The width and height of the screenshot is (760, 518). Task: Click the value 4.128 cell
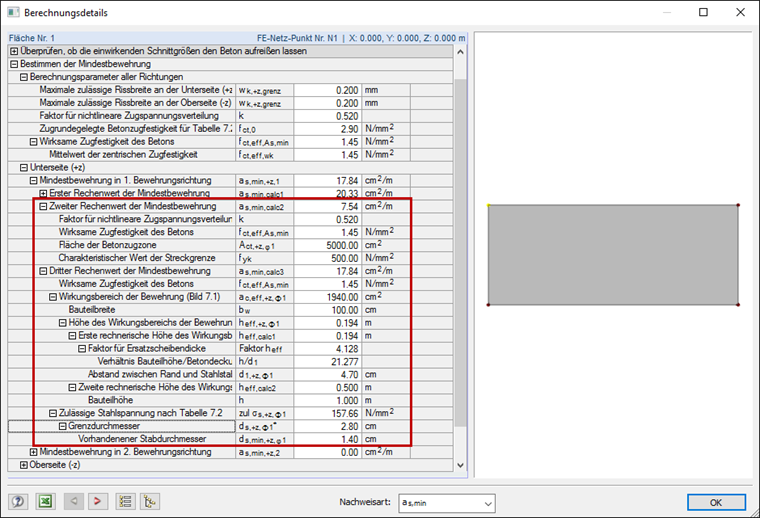pyautogui.click(x=328, y=348)
